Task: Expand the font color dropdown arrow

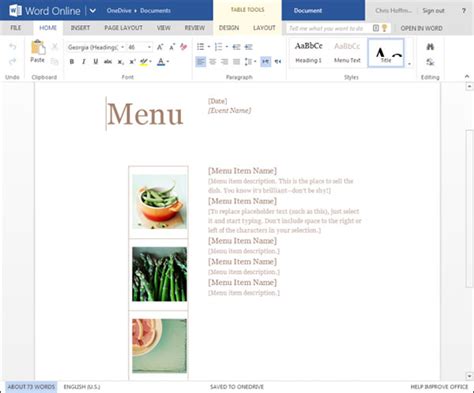Action: tap(168, 62)
